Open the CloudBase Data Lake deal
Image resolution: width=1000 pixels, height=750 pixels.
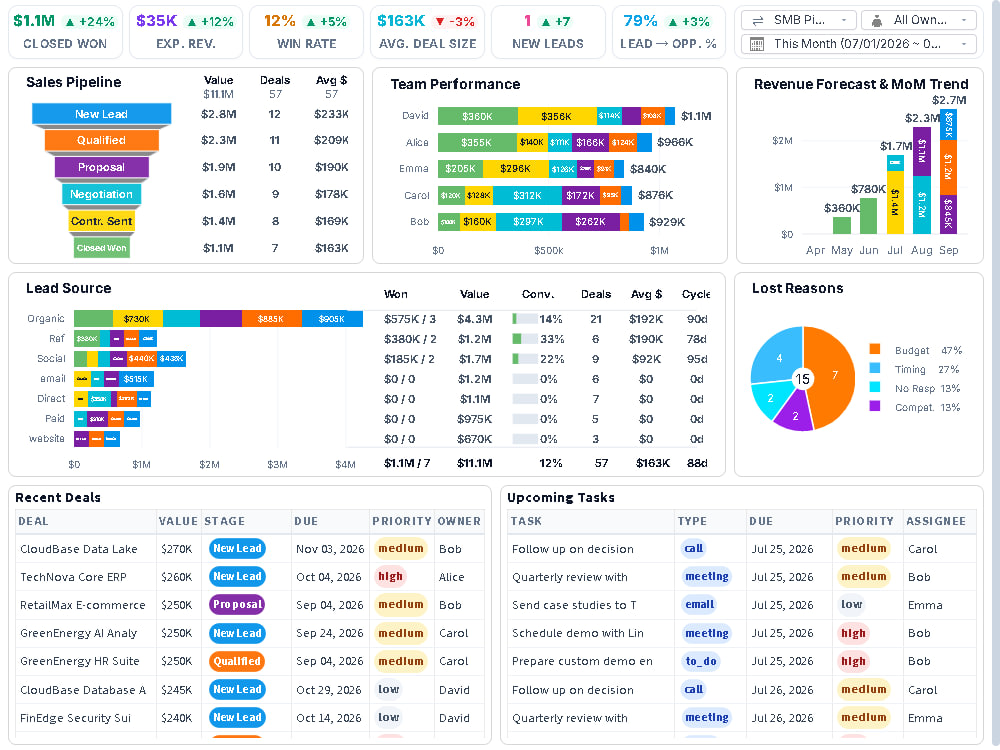tap(78, 549)
